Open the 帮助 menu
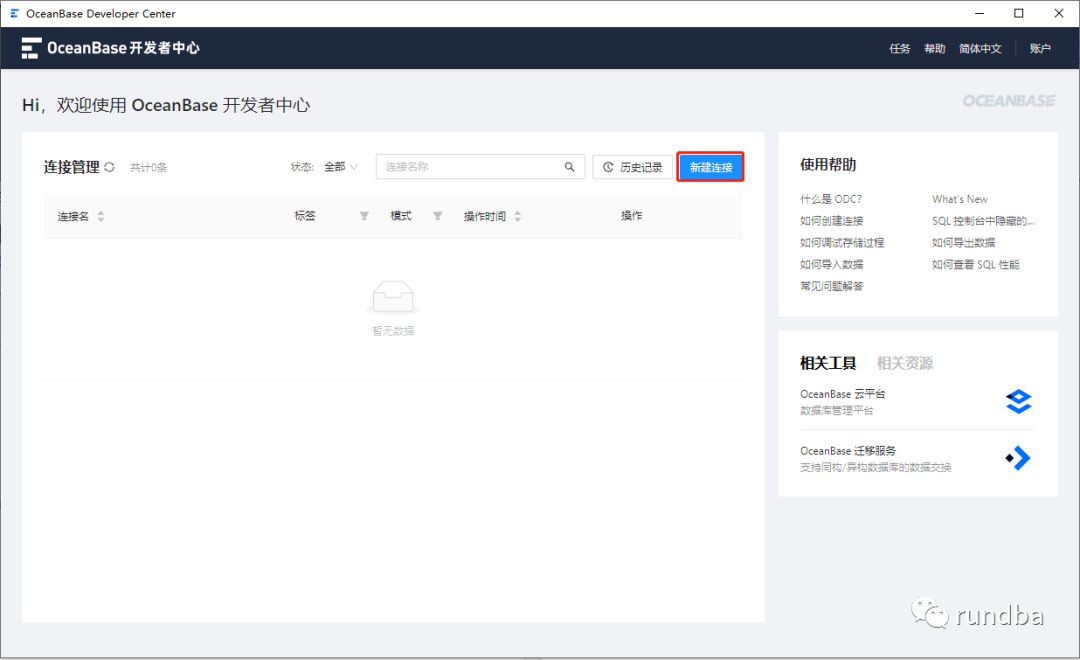 coord(935,48)
